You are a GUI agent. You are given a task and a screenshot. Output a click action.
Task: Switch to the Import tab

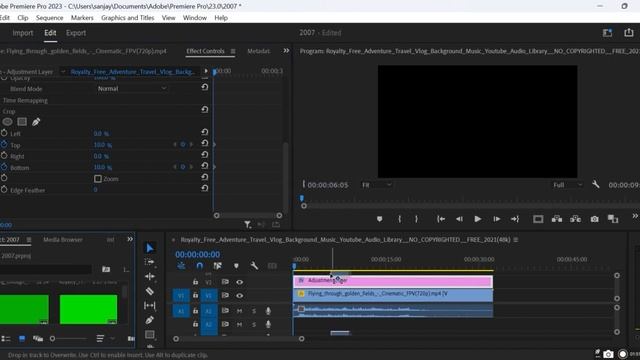23,33
